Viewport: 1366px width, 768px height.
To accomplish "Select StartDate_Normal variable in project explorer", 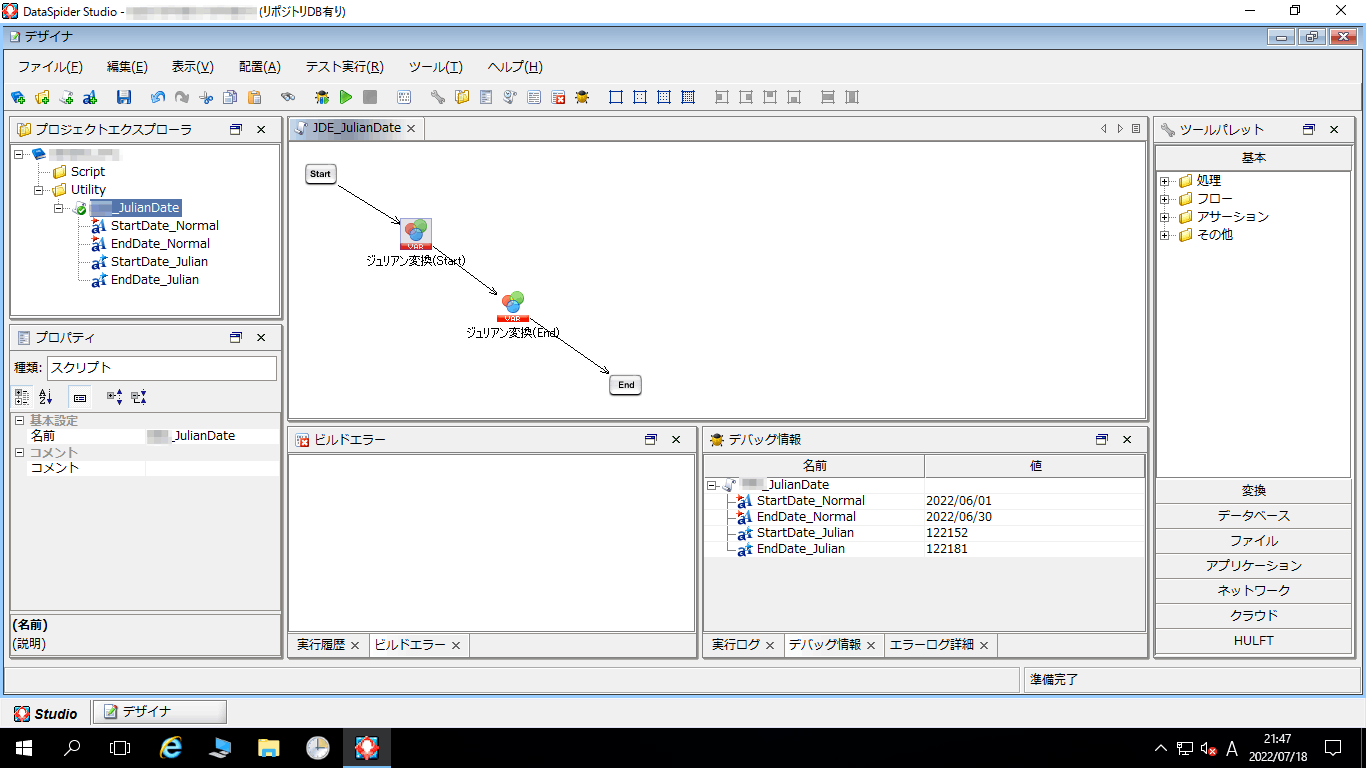I will click(x=165, y=226).
